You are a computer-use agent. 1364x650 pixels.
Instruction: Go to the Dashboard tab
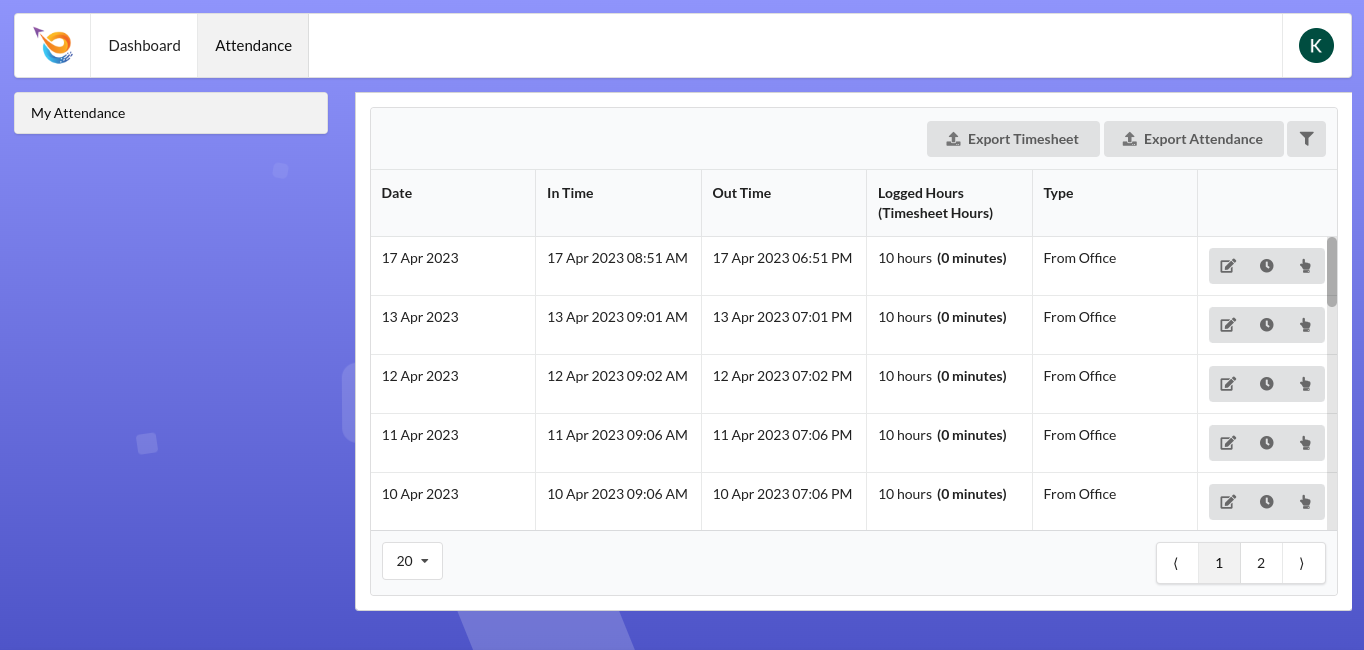click(x=145, y=46)
